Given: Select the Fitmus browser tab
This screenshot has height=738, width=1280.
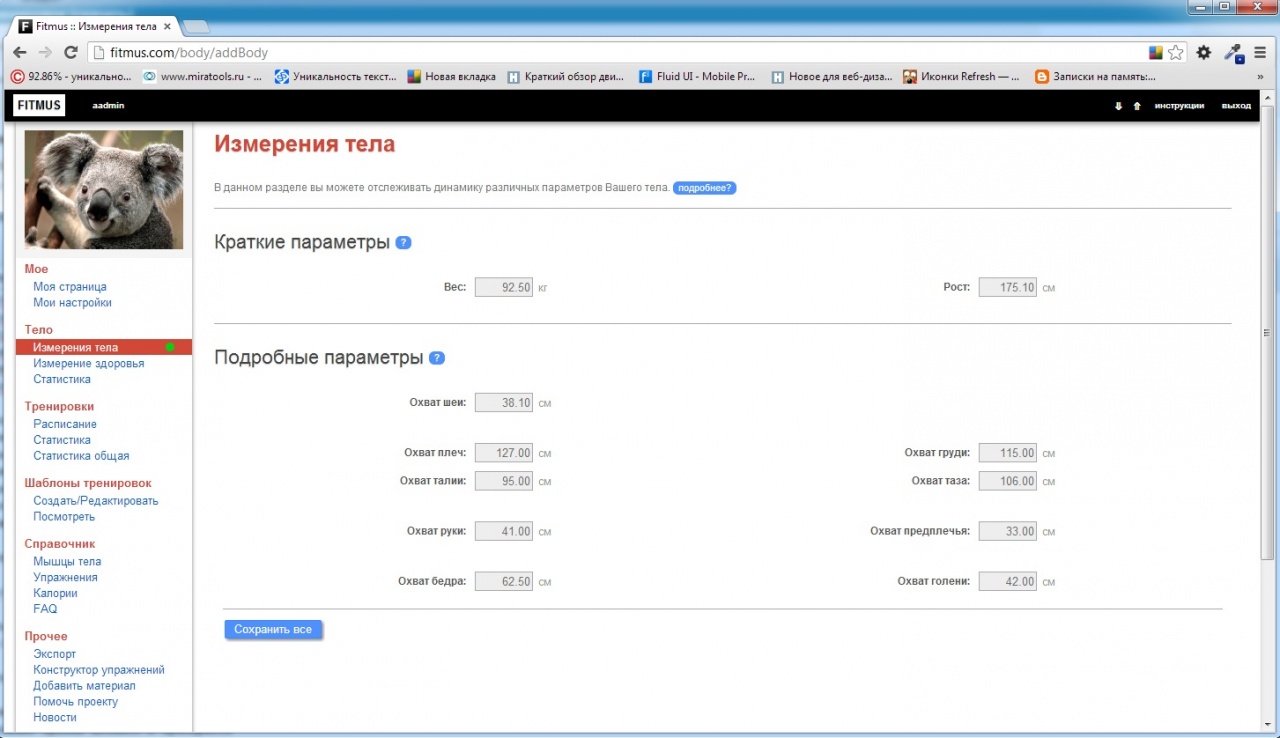Looking at the screenshot, I should point(90,26).
